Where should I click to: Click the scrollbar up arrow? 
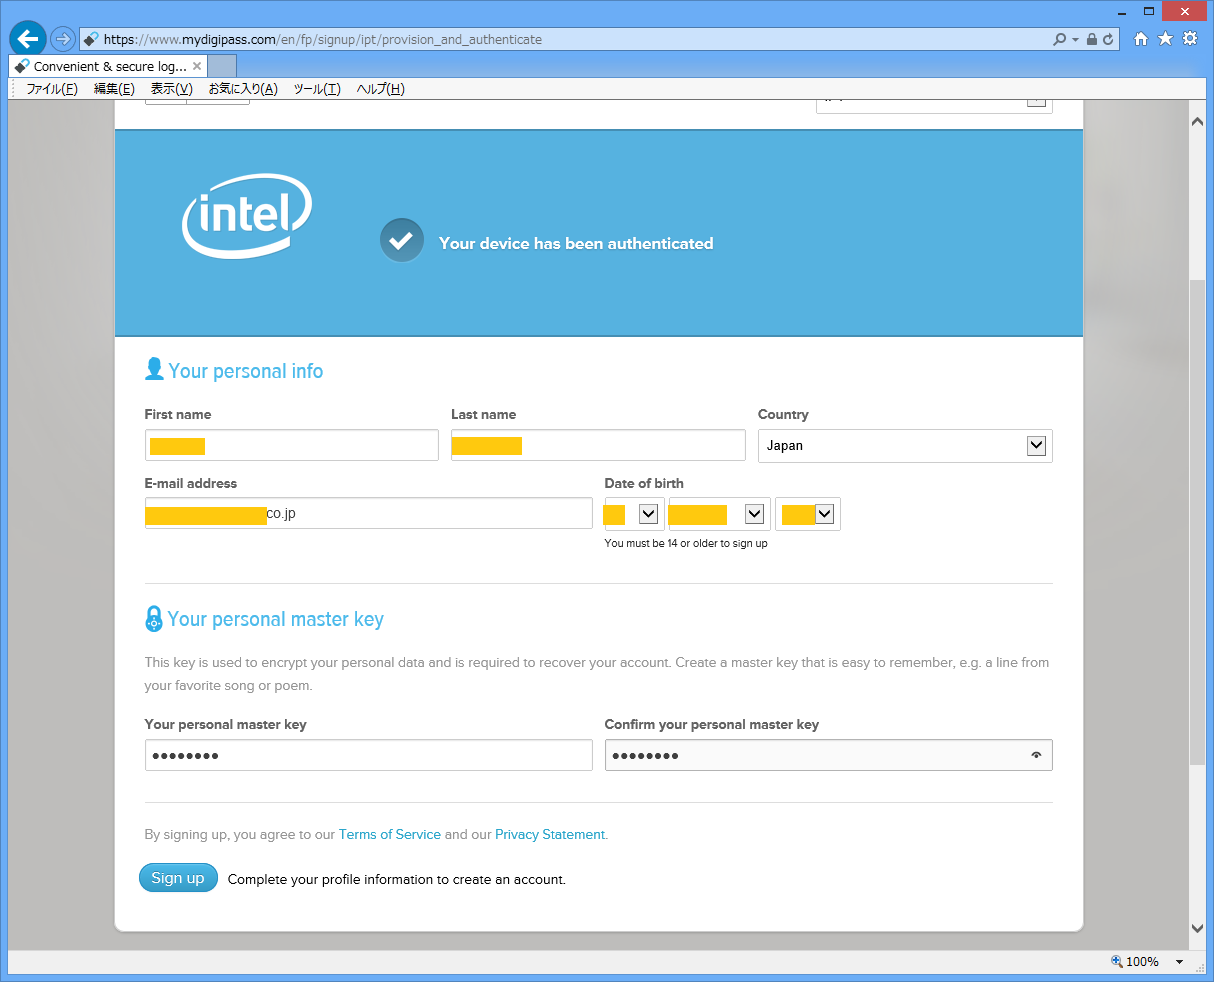[1197, 121]
